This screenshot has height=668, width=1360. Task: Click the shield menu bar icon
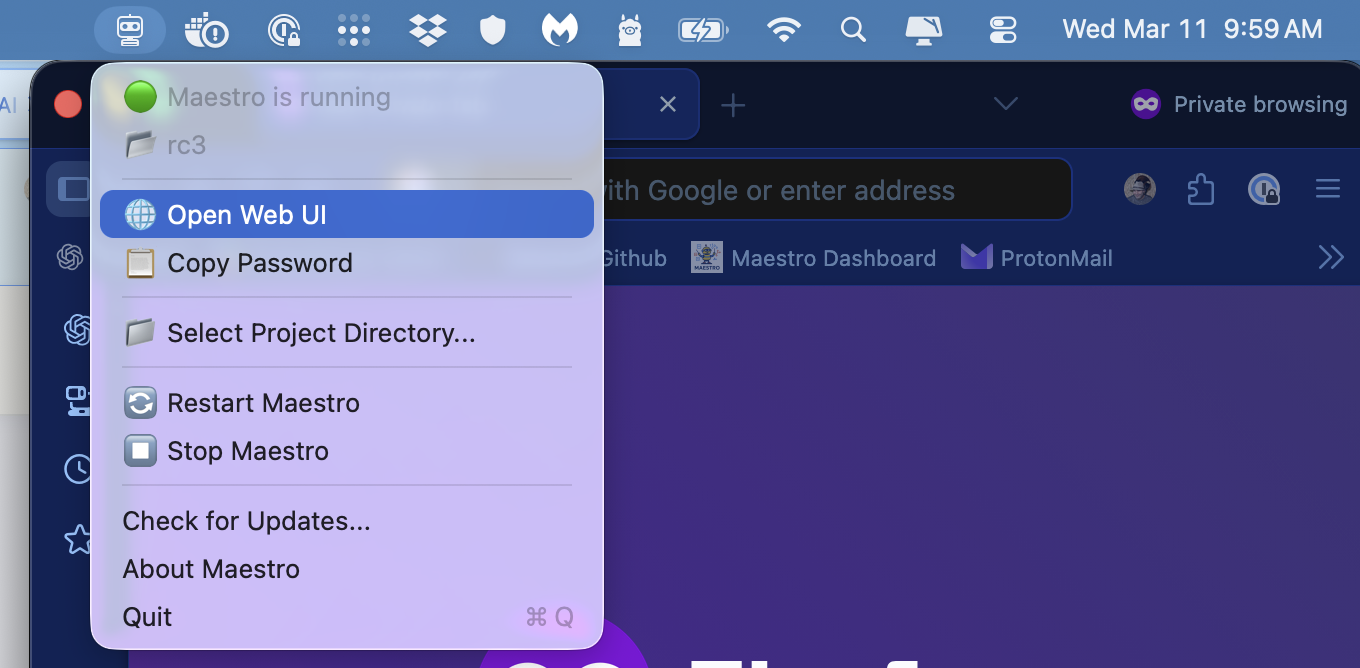pyautogui.click(x=493, y=30)
